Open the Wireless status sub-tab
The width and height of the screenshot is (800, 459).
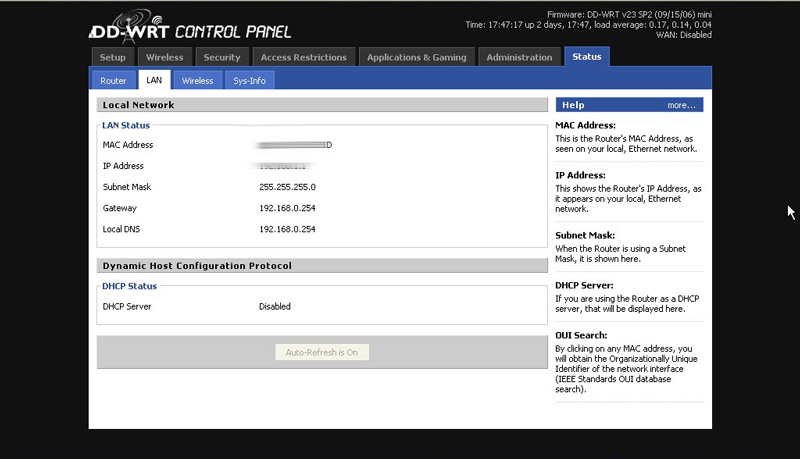point(197,81)
